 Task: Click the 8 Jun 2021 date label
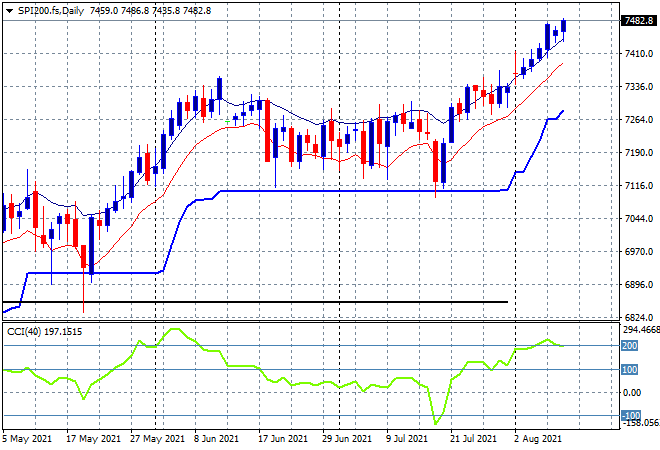[x=216, y=439]
